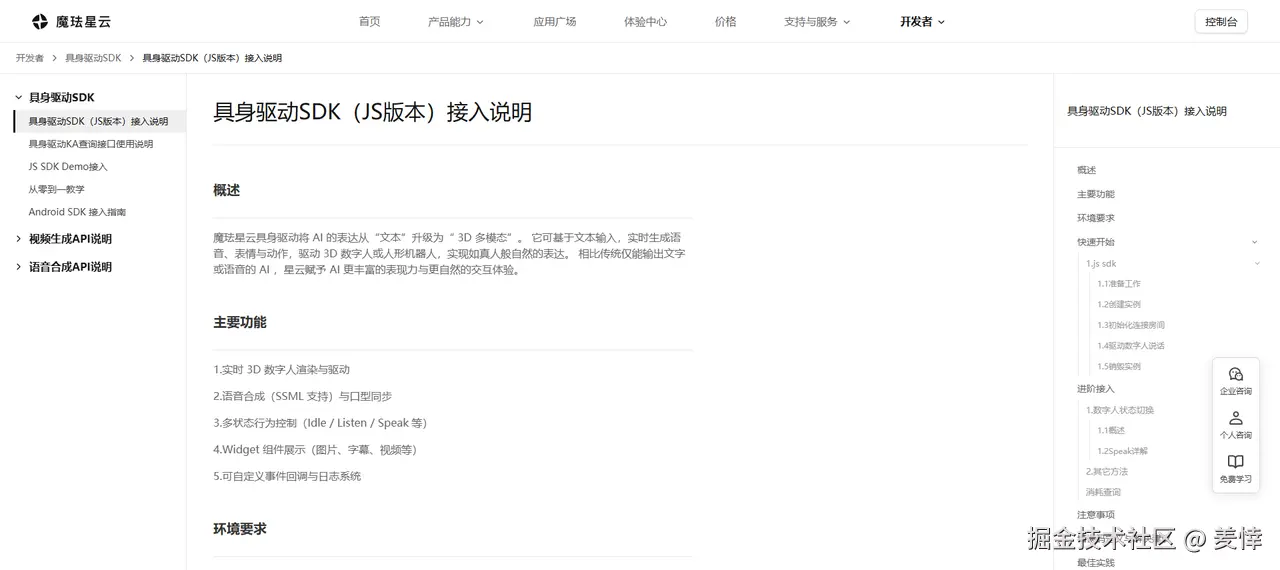Go to 首页 in top navigation

pos(370,21)
